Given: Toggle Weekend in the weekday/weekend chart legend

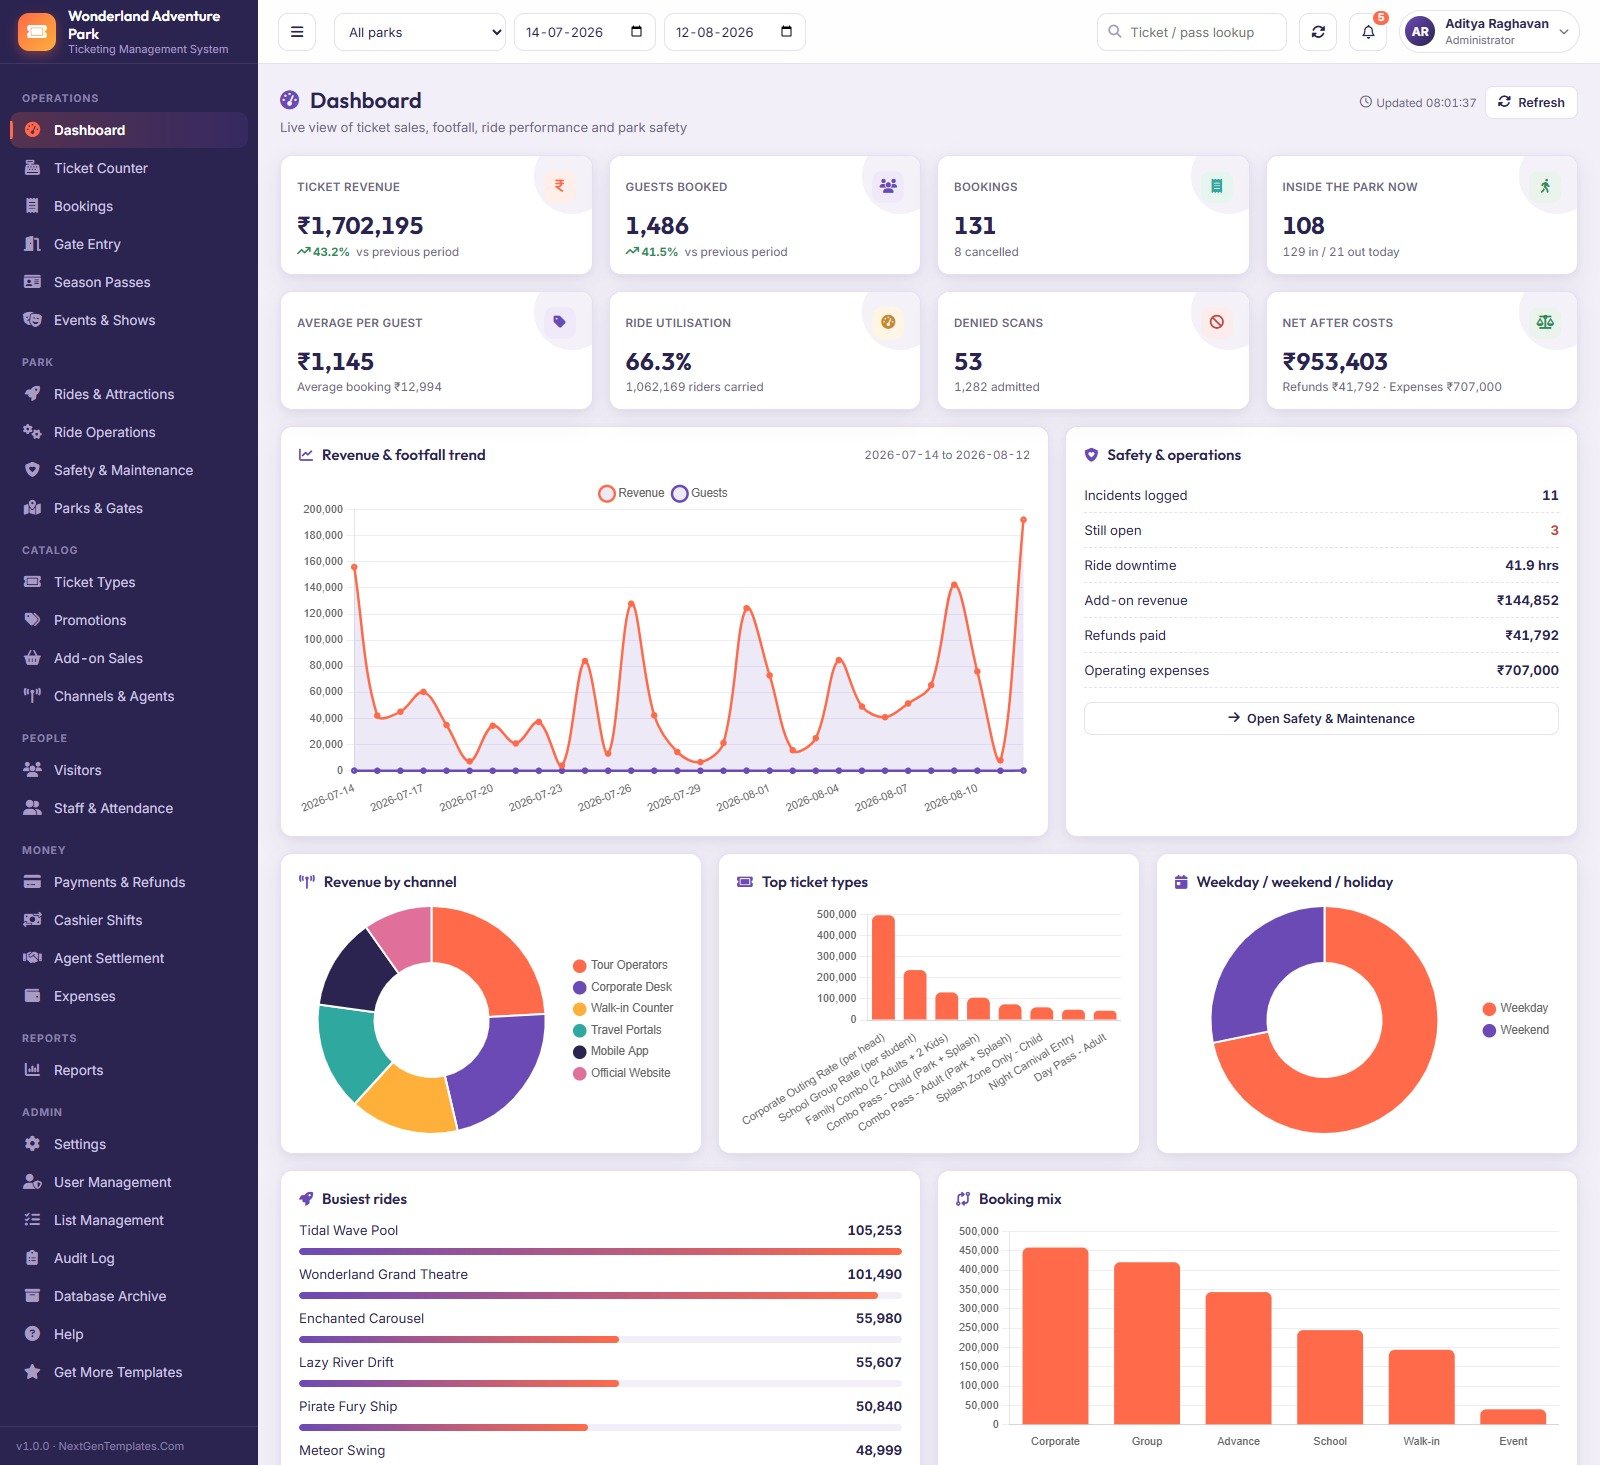Looking at the screenshot, I should pos(1516,1030).
